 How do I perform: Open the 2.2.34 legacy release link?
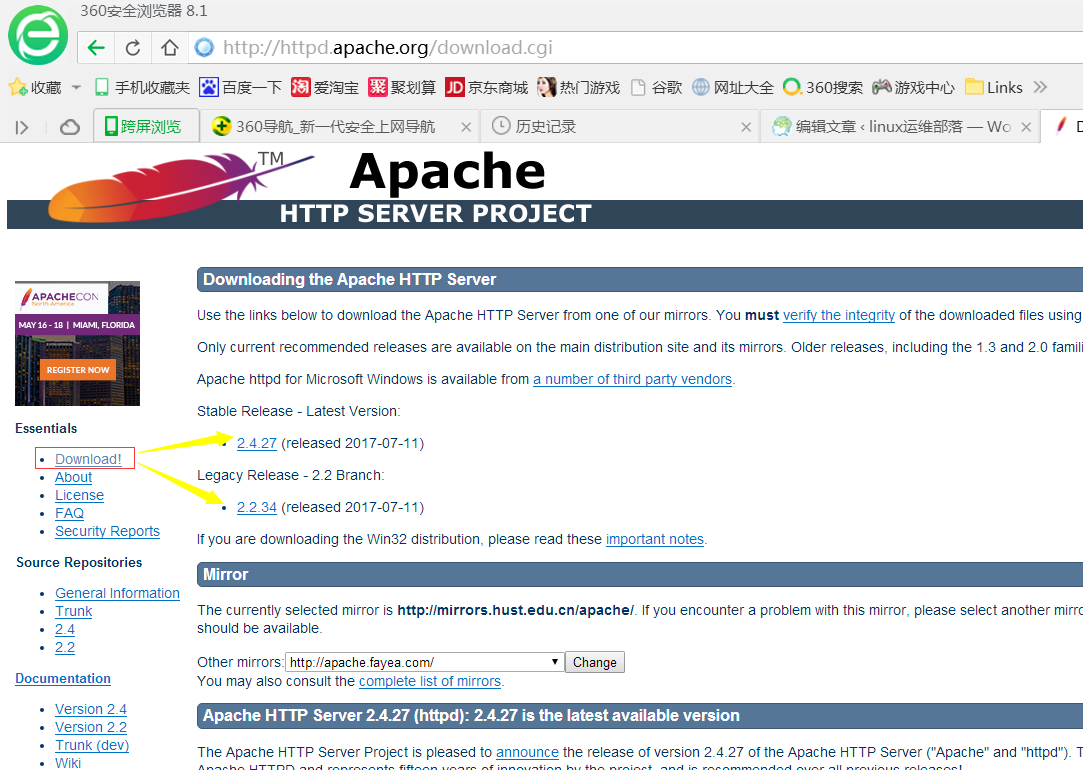coord(256,508)
